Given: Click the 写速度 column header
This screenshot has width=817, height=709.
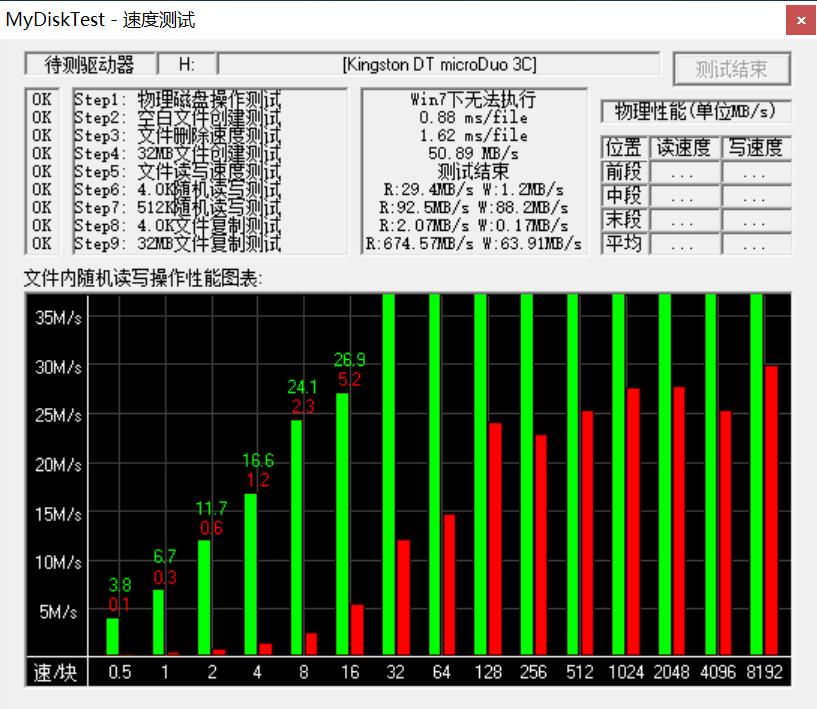Looking at the screenshot, I should pyautogui.click(x=755, y=147).
